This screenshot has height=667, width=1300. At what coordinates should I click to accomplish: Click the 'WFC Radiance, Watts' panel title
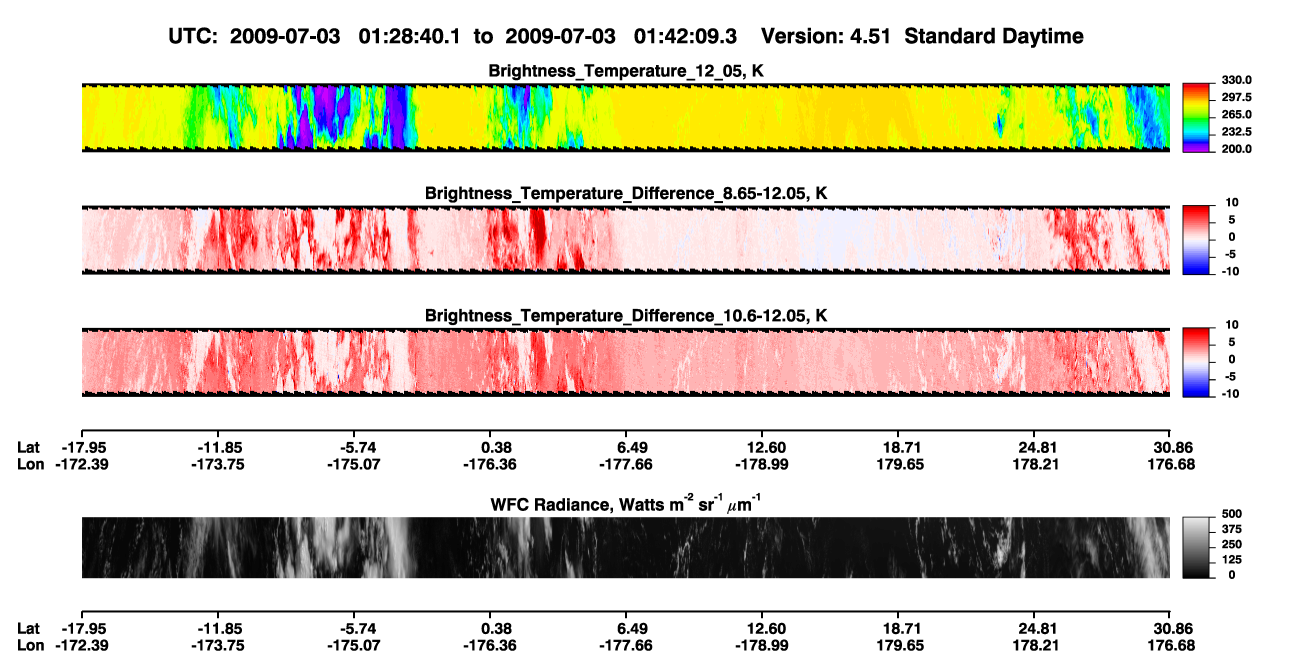(626, 503)
